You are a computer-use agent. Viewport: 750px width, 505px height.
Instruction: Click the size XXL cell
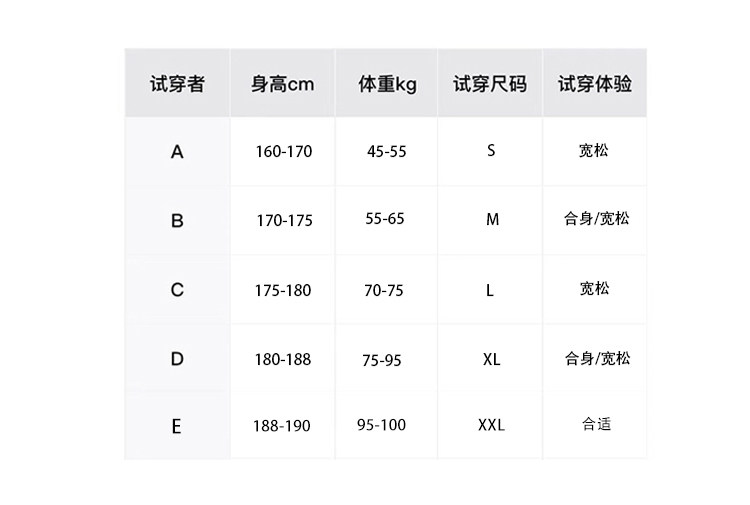(x=491, y=425)
